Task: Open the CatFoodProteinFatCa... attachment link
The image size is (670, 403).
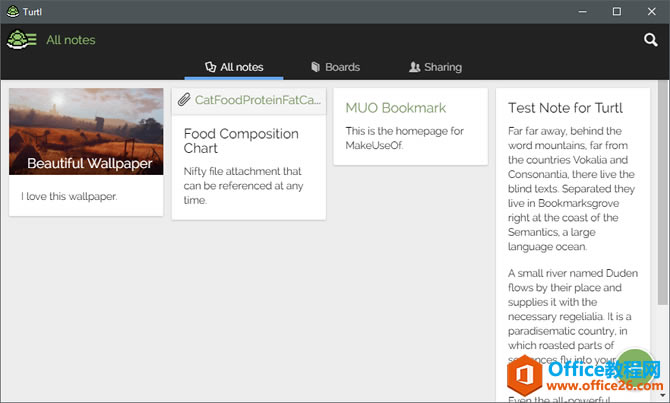Action: pos(257,100)
